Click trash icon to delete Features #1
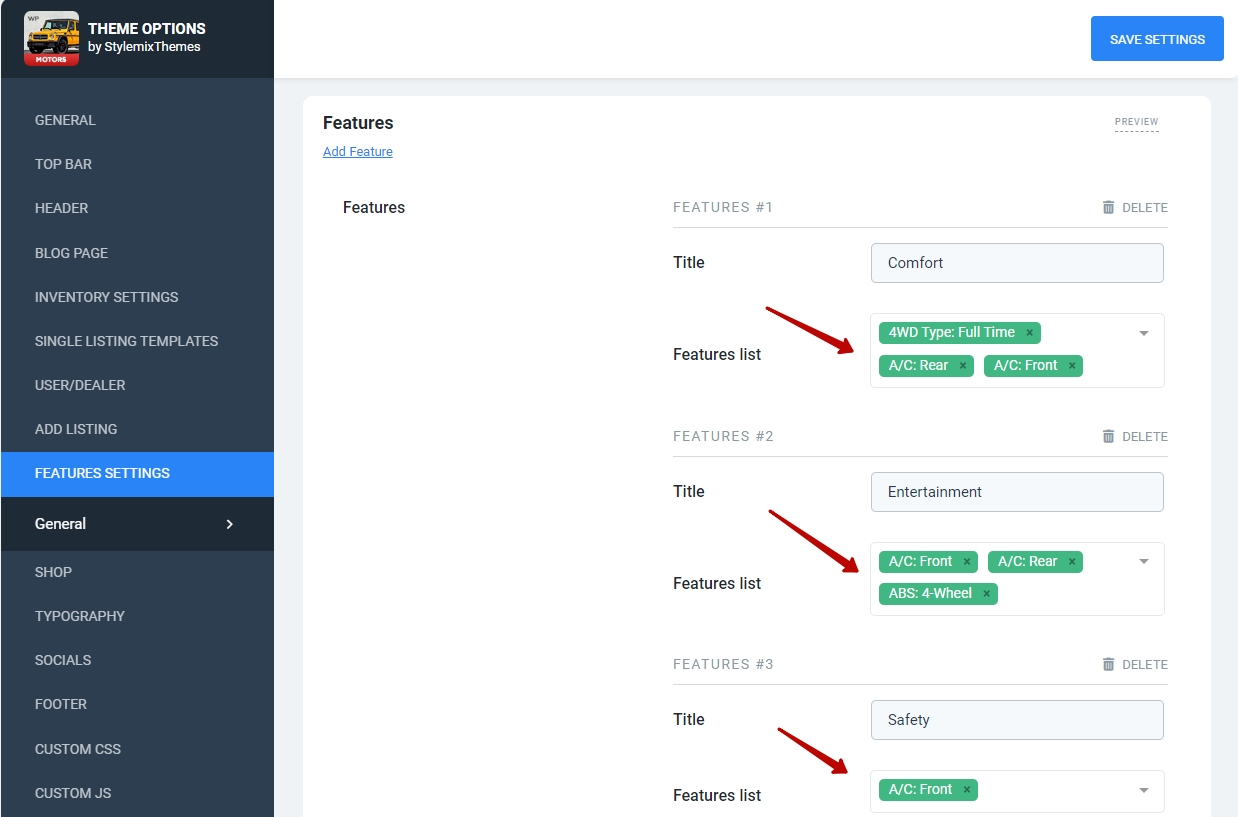The height and width of the screenshot is (817, 1238). tap(1108, 207)
